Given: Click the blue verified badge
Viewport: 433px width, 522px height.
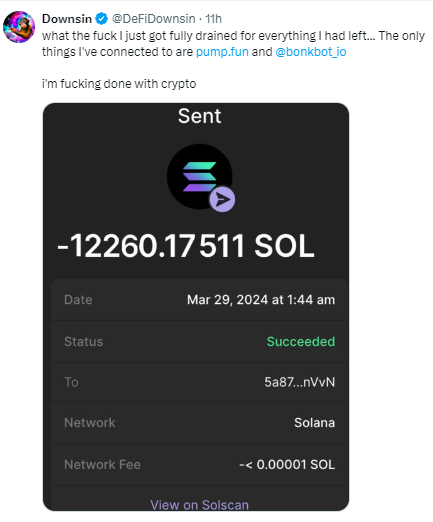Looking at the screenshot, I should coord(102,19).
